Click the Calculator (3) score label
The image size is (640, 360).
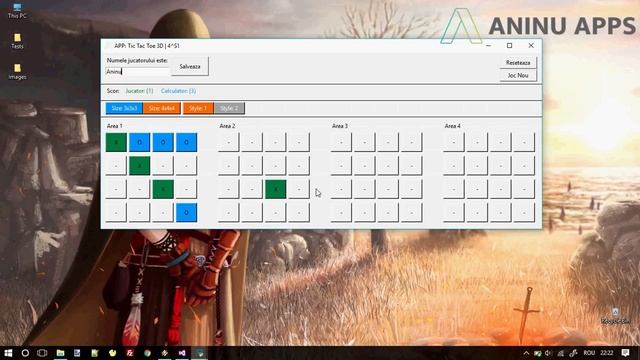point(178,91)
